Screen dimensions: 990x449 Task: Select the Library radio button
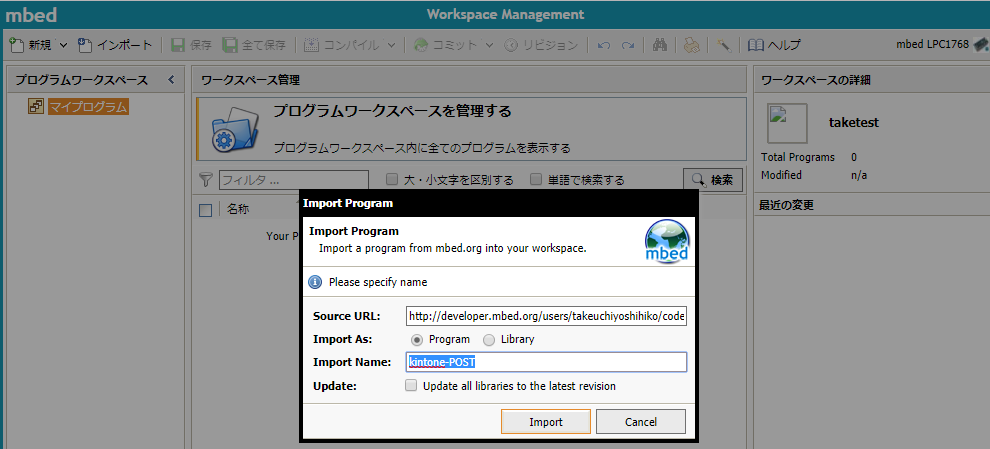(x=489, y=340)
